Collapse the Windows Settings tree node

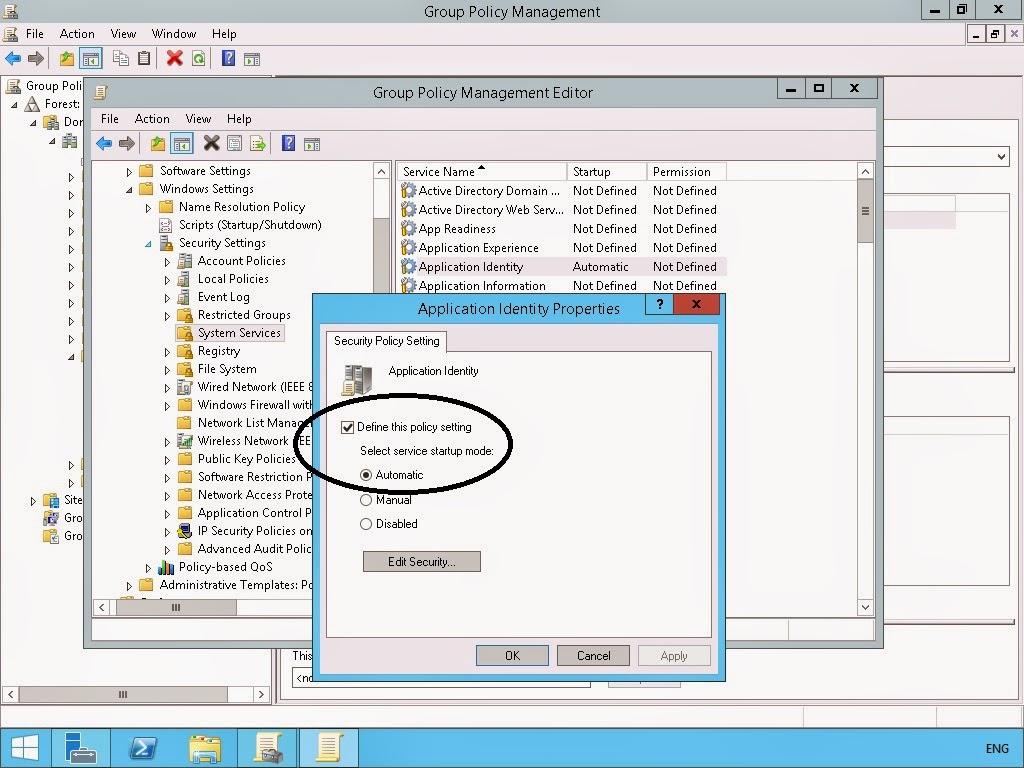[129, 189]
